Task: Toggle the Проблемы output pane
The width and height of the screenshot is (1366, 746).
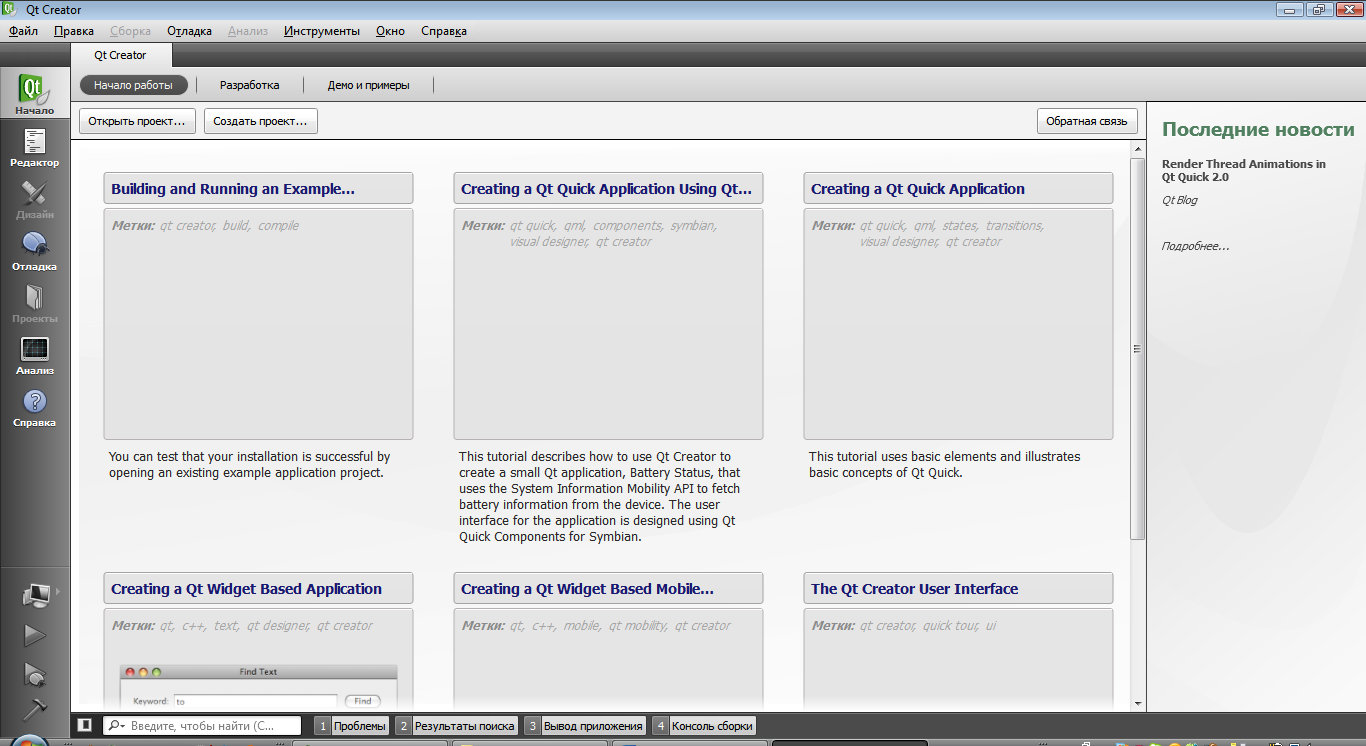Action: point(351,726)
